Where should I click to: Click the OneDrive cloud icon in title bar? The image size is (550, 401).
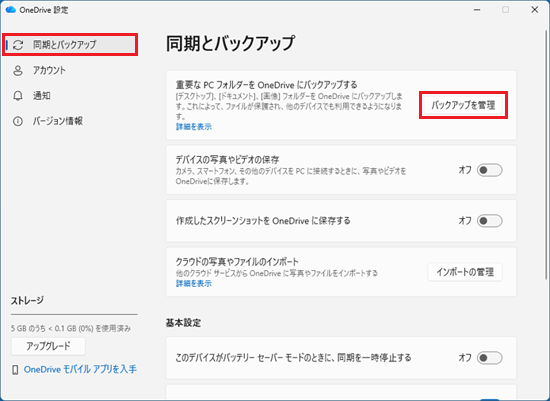pos(11,9)
